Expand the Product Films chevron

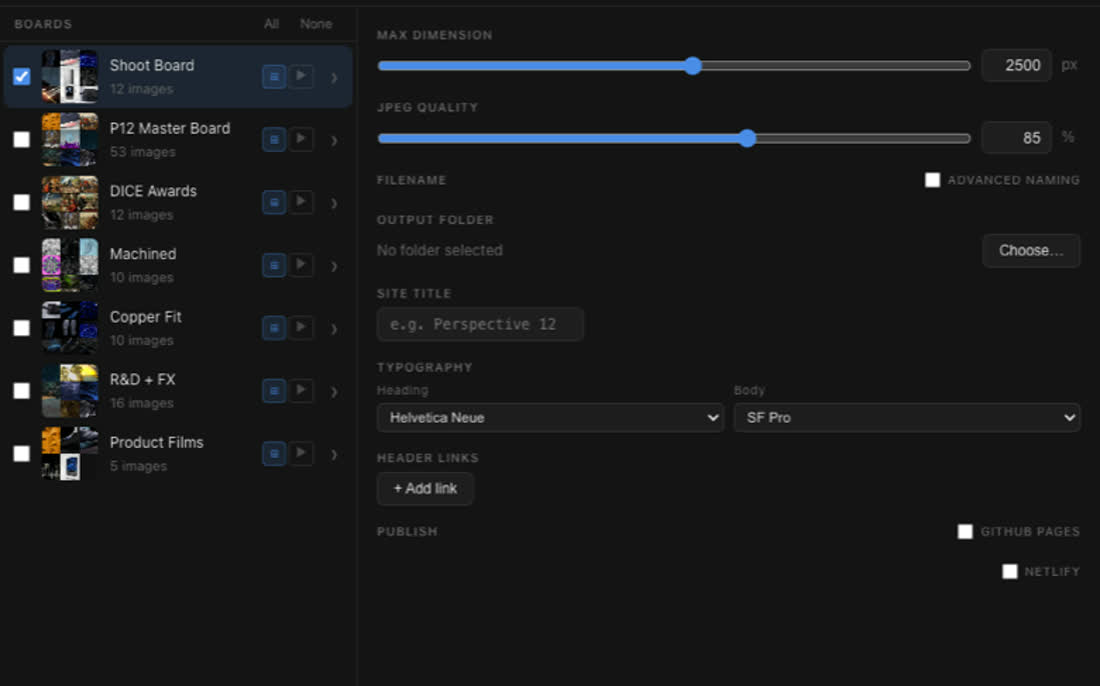(335, 455)
